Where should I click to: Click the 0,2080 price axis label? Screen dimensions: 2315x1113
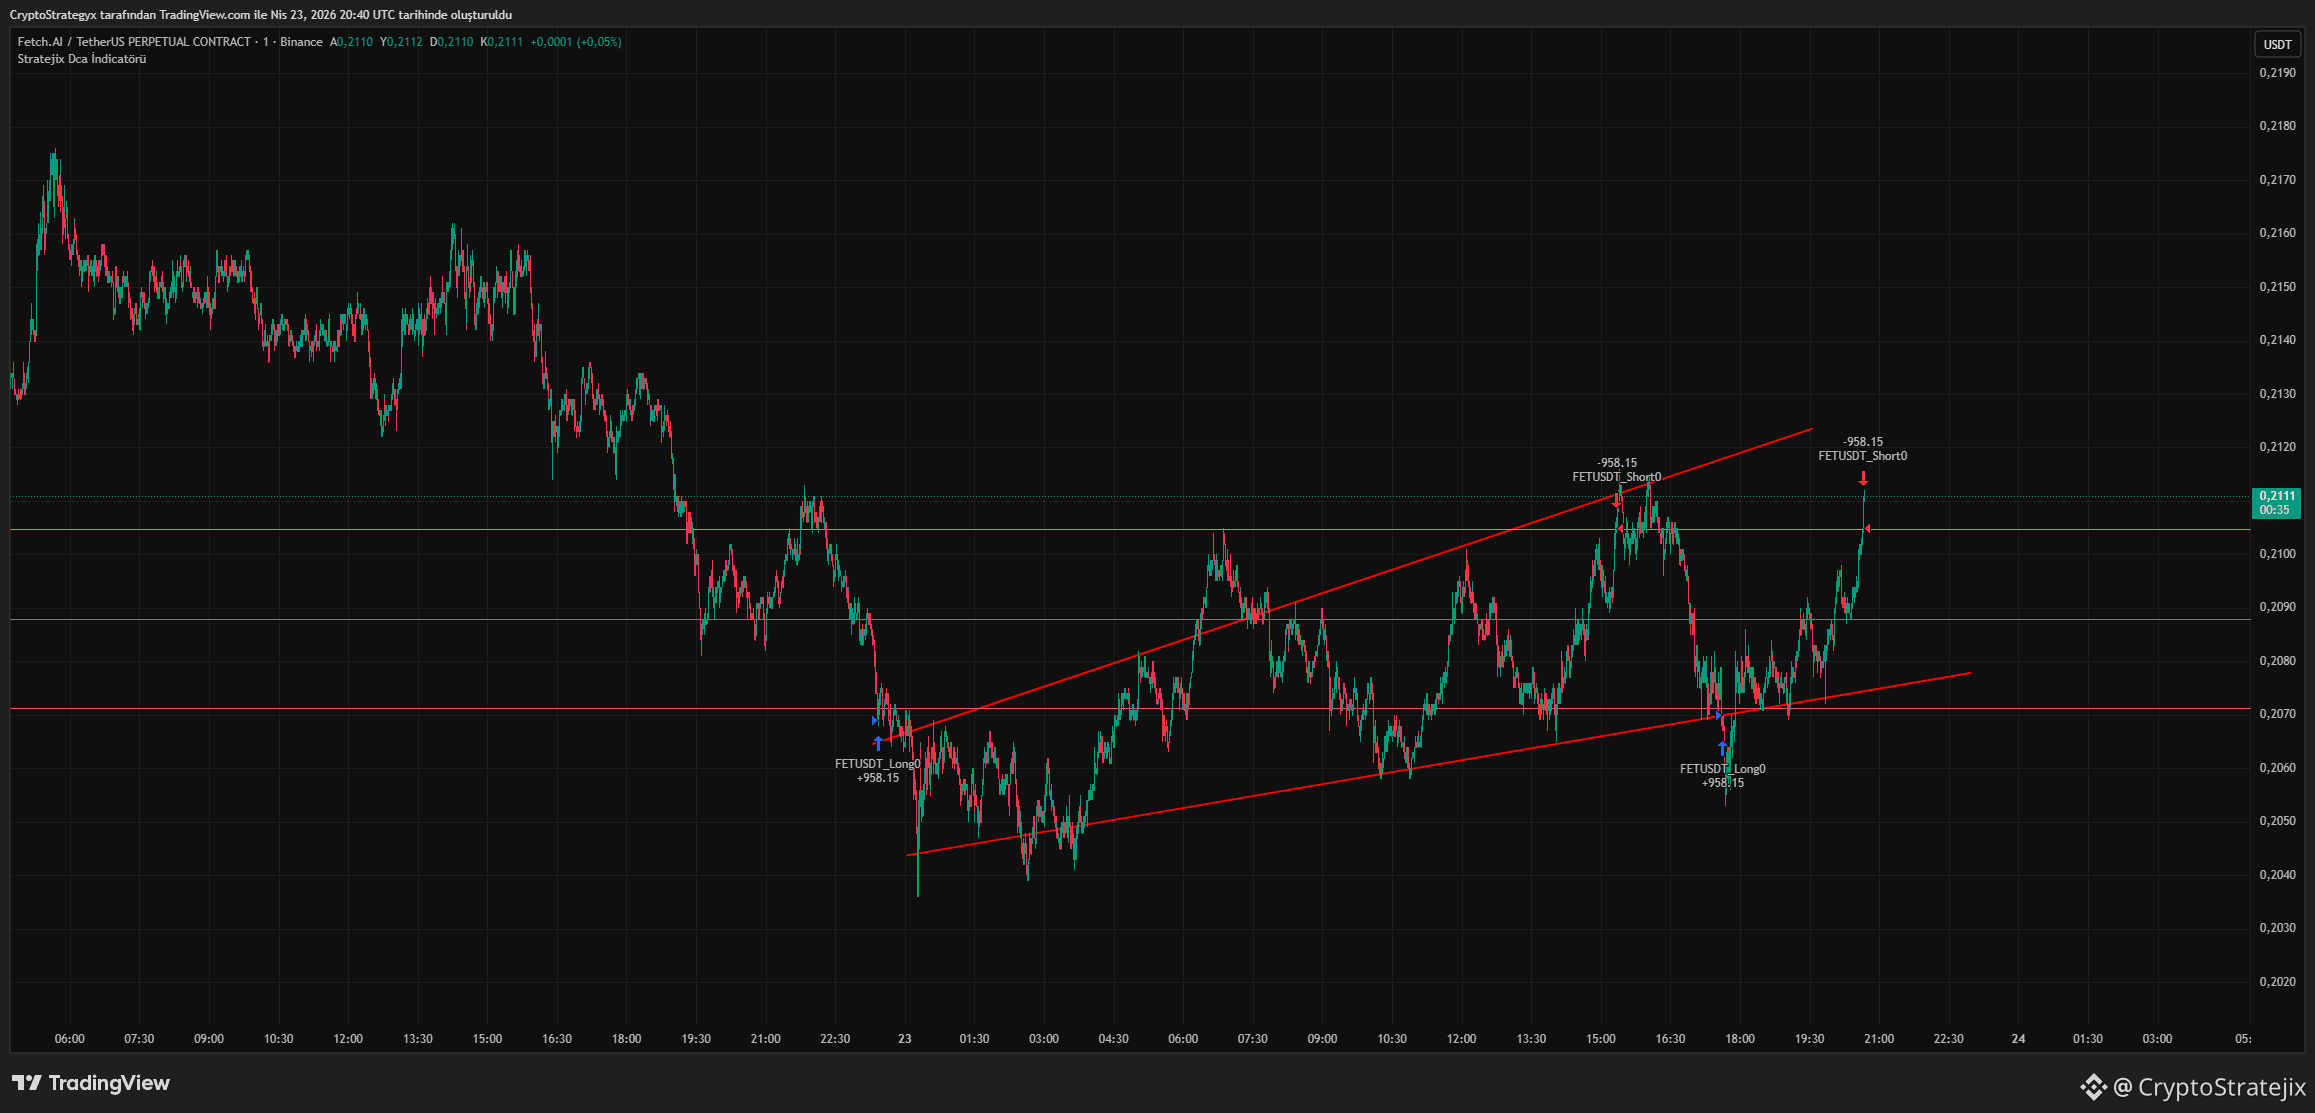click(2277, 661)
